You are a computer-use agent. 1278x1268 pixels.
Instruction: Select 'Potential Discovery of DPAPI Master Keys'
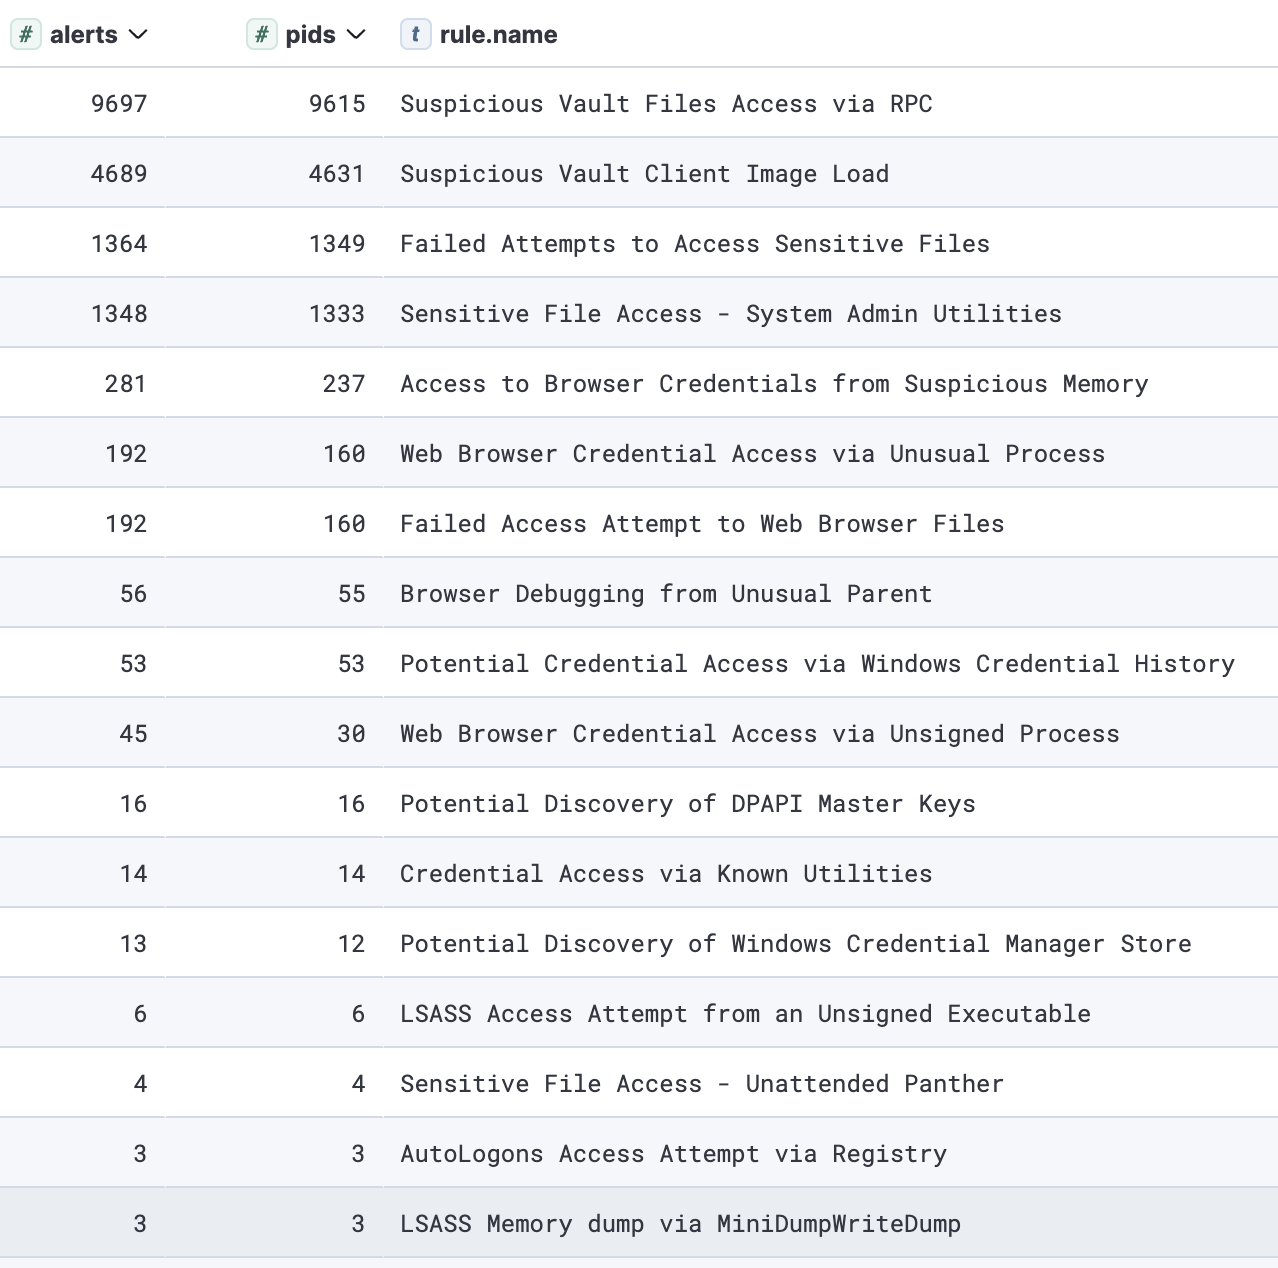click(688, 804)
